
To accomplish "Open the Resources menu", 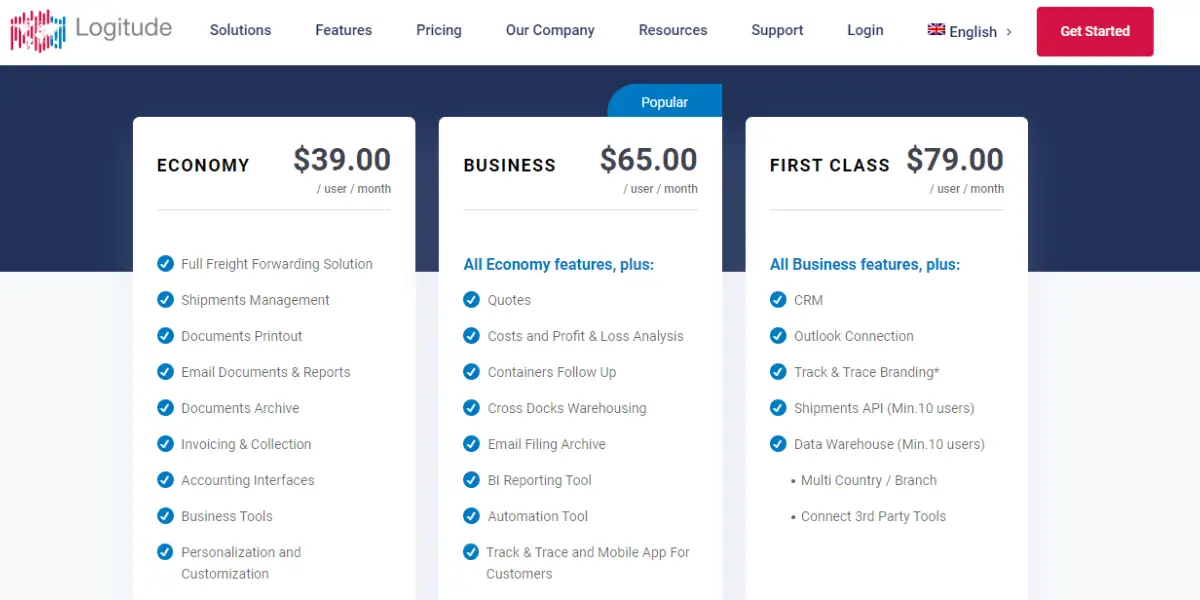I will (673, 30).
